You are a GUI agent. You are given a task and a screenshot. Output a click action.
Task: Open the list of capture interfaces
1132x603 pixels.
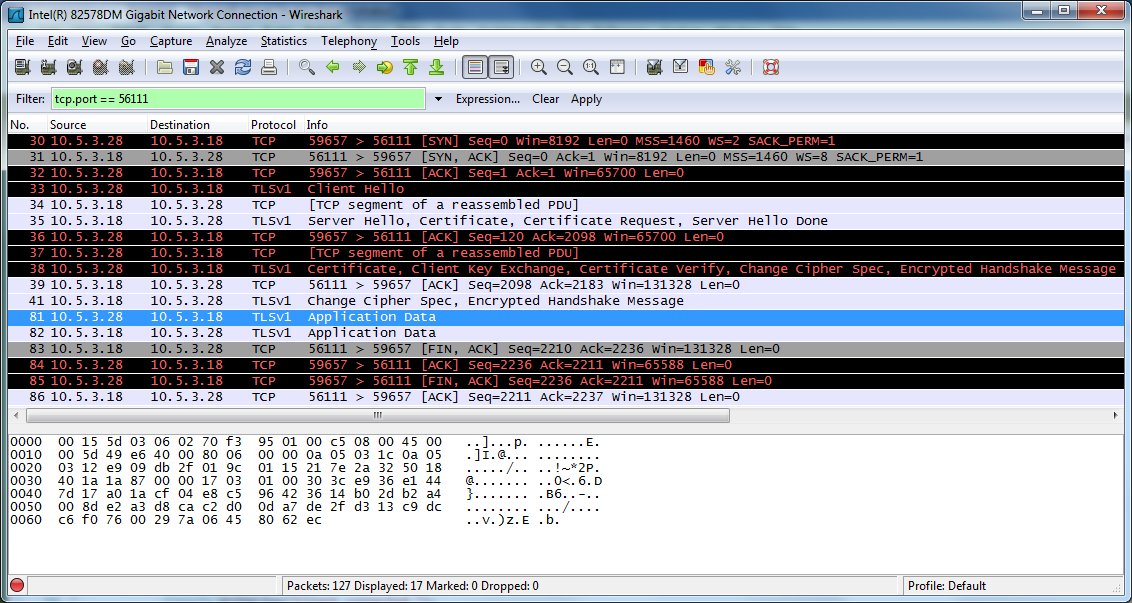click(22, 67)
